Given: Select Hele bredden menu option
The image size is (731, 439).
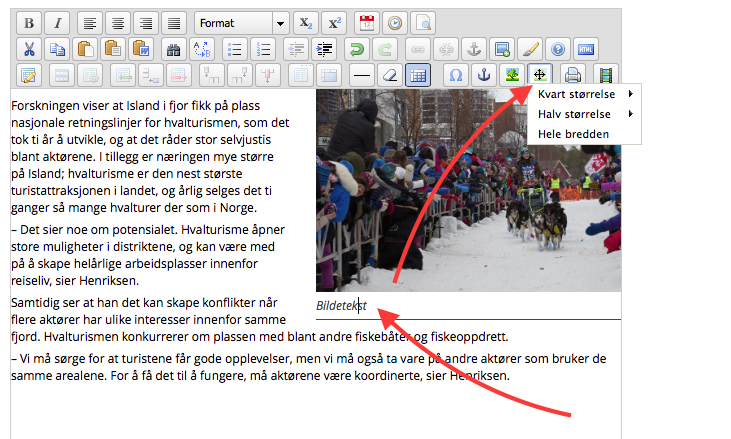Looking at the screenshot, I should click(x=573, y=134).
